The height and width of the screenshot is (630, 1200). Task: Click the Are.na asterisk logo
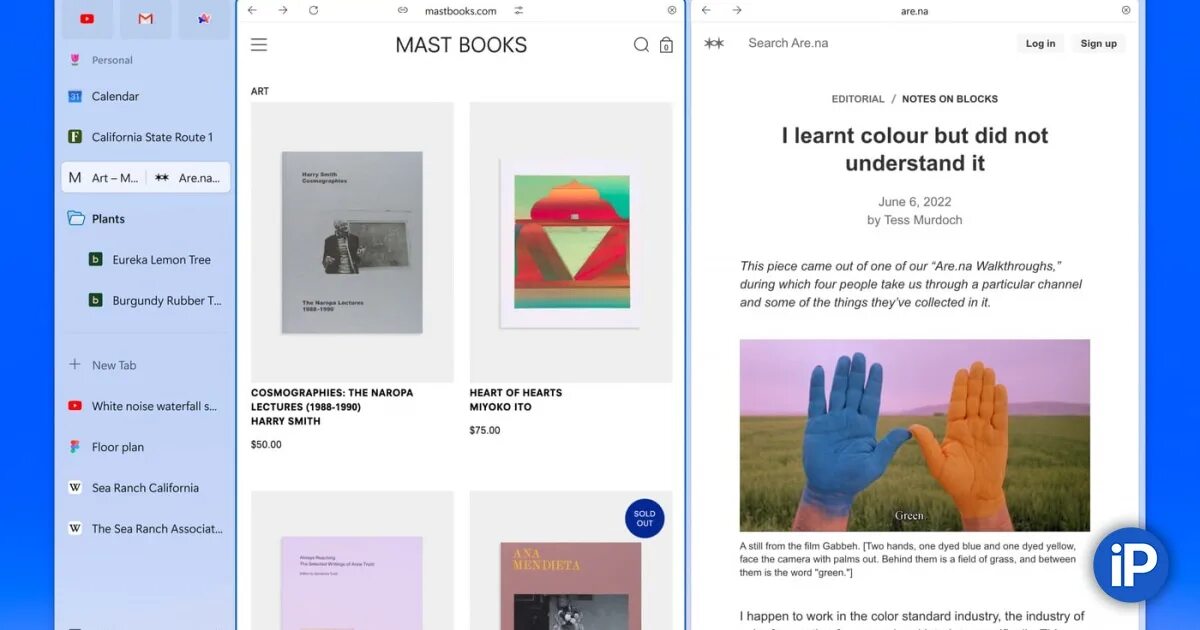(x=714, y=43)
